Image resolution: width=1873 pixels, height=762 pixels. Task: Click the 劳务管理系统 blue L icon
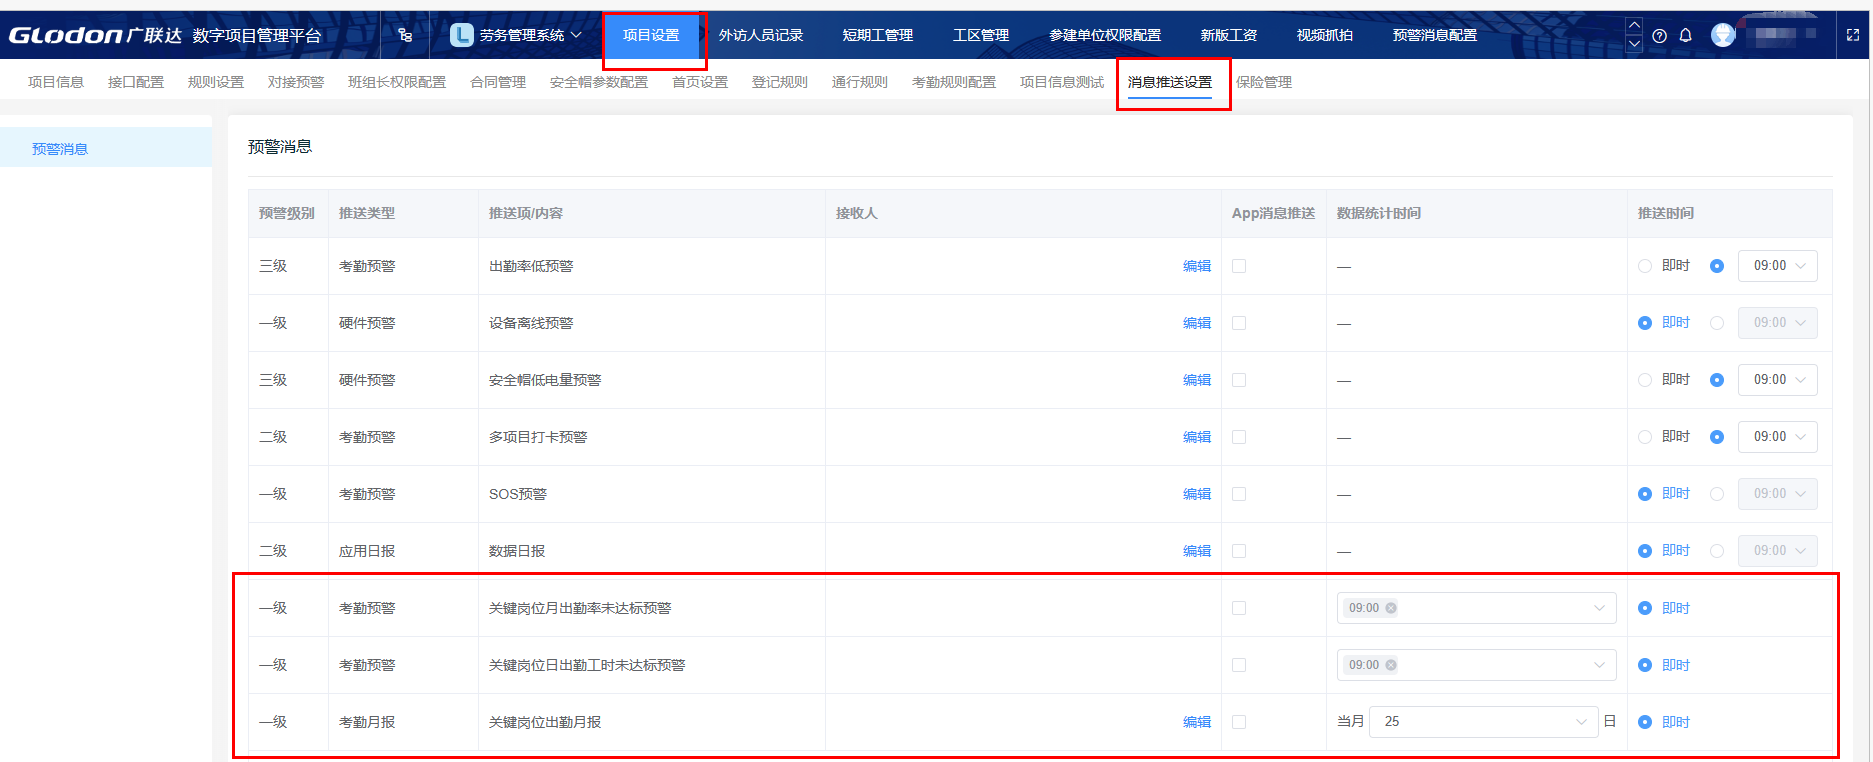(x=461, y=35)
